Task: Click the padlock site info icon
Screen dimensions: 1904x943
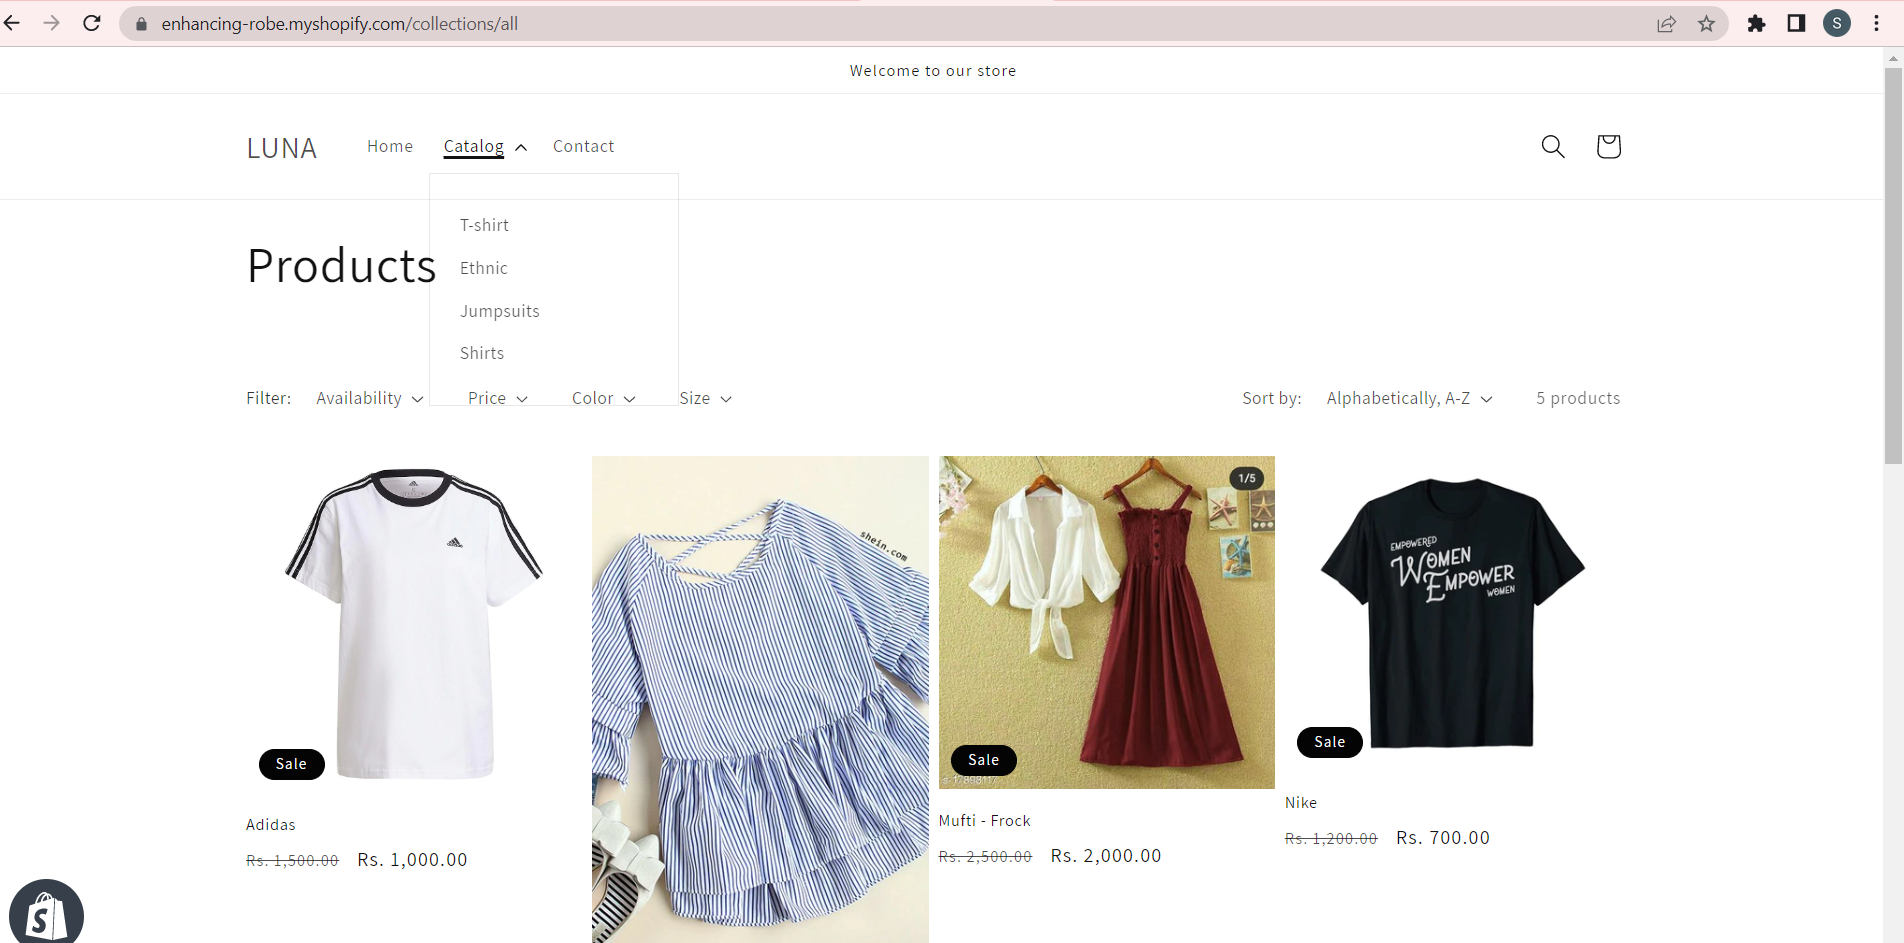Action: [141, 24]
